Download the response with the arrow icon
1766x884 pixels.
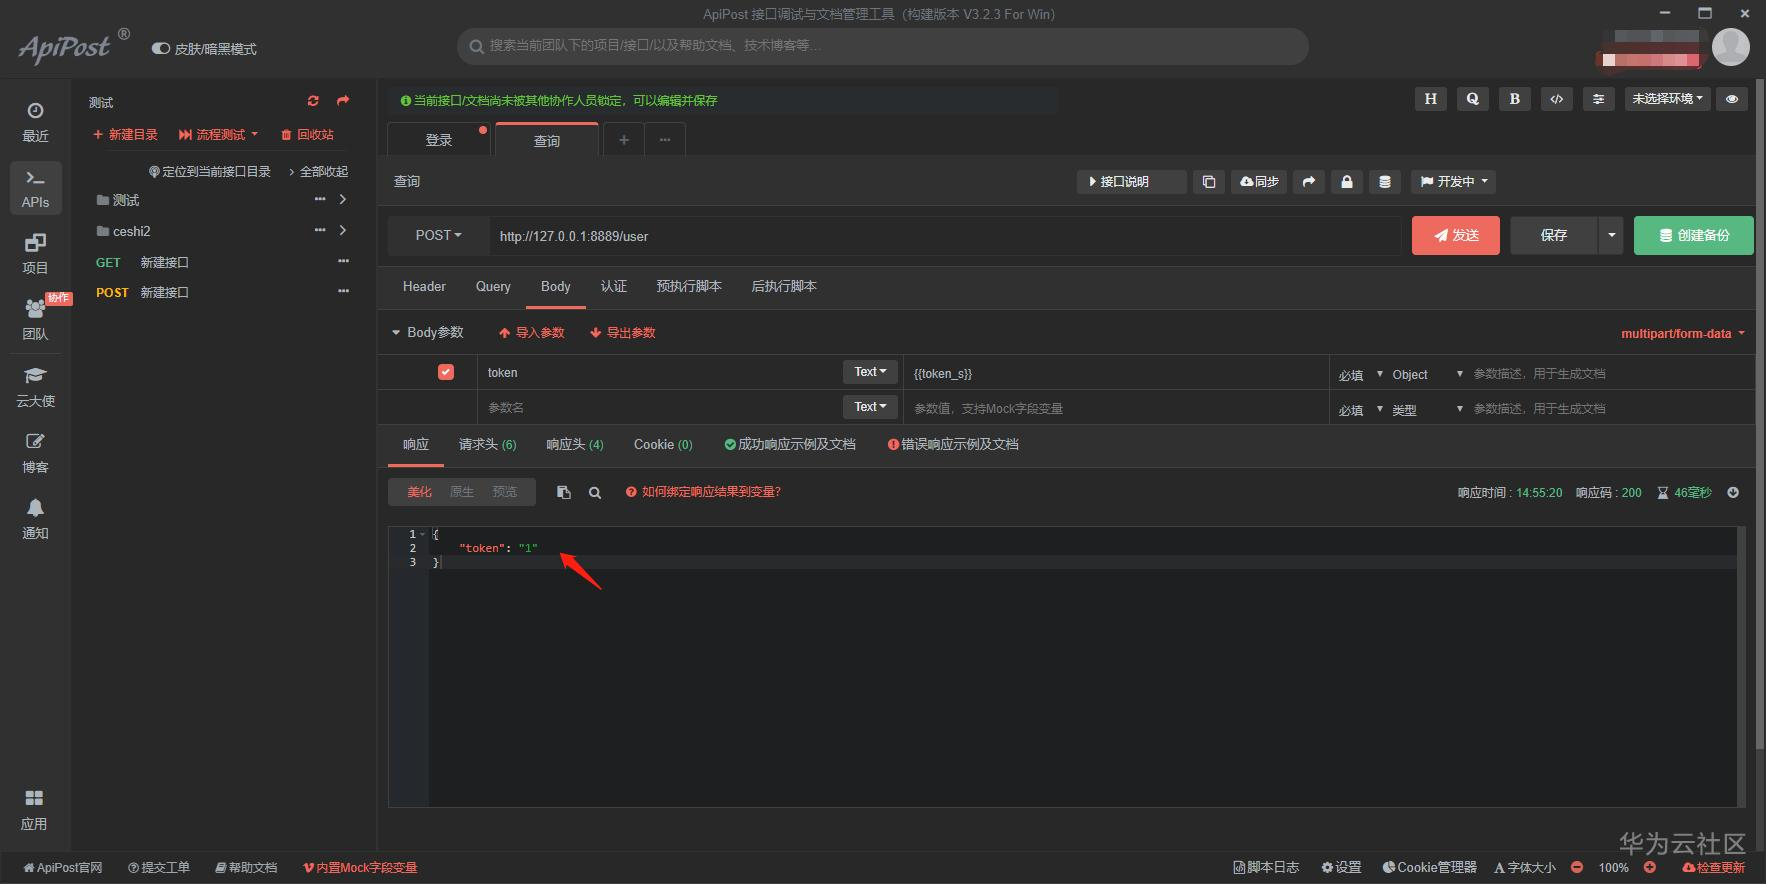[1733, 492]
